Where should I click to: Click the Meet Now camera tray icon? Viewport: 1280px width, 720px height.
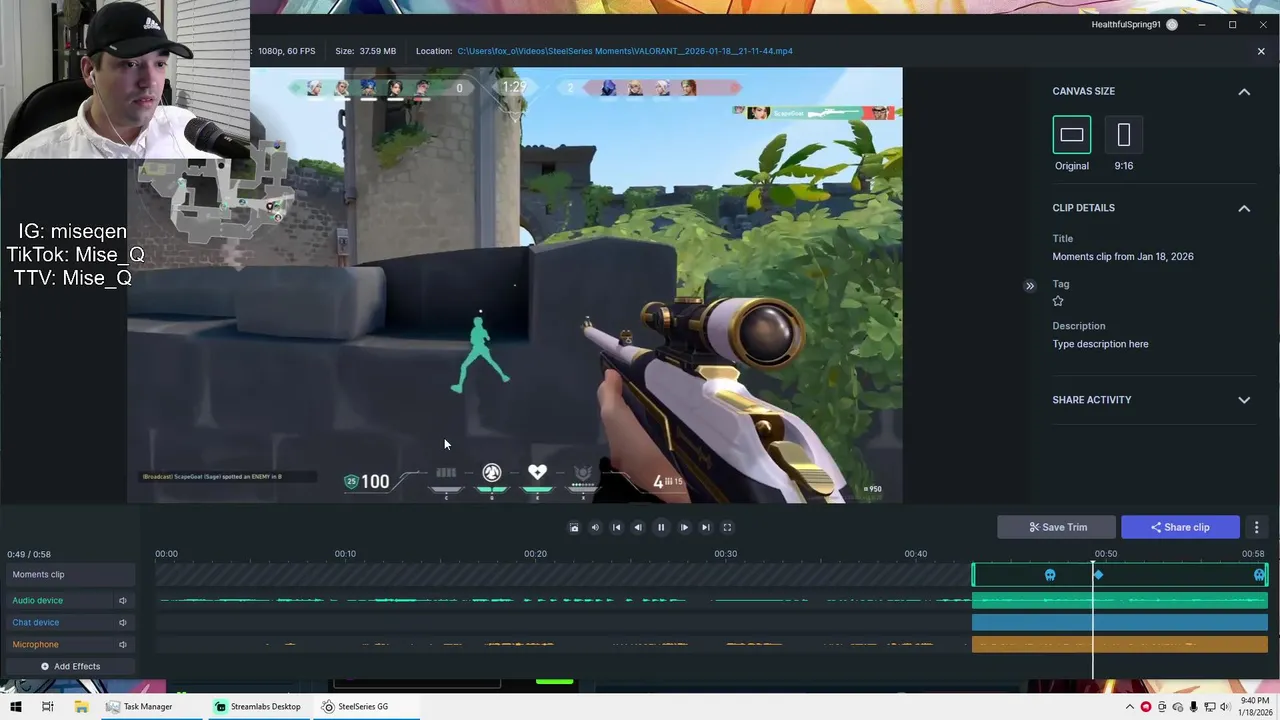[x=1162, y=707]
